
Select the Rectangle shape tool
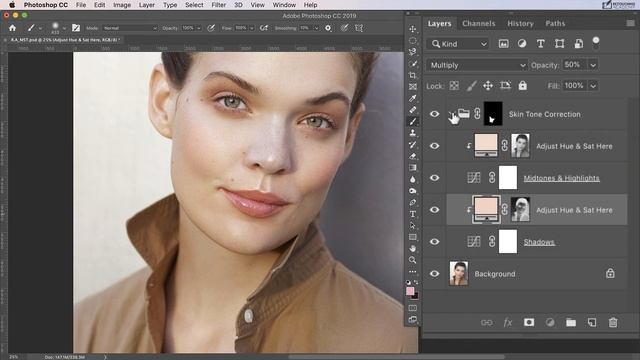[413, 237]
